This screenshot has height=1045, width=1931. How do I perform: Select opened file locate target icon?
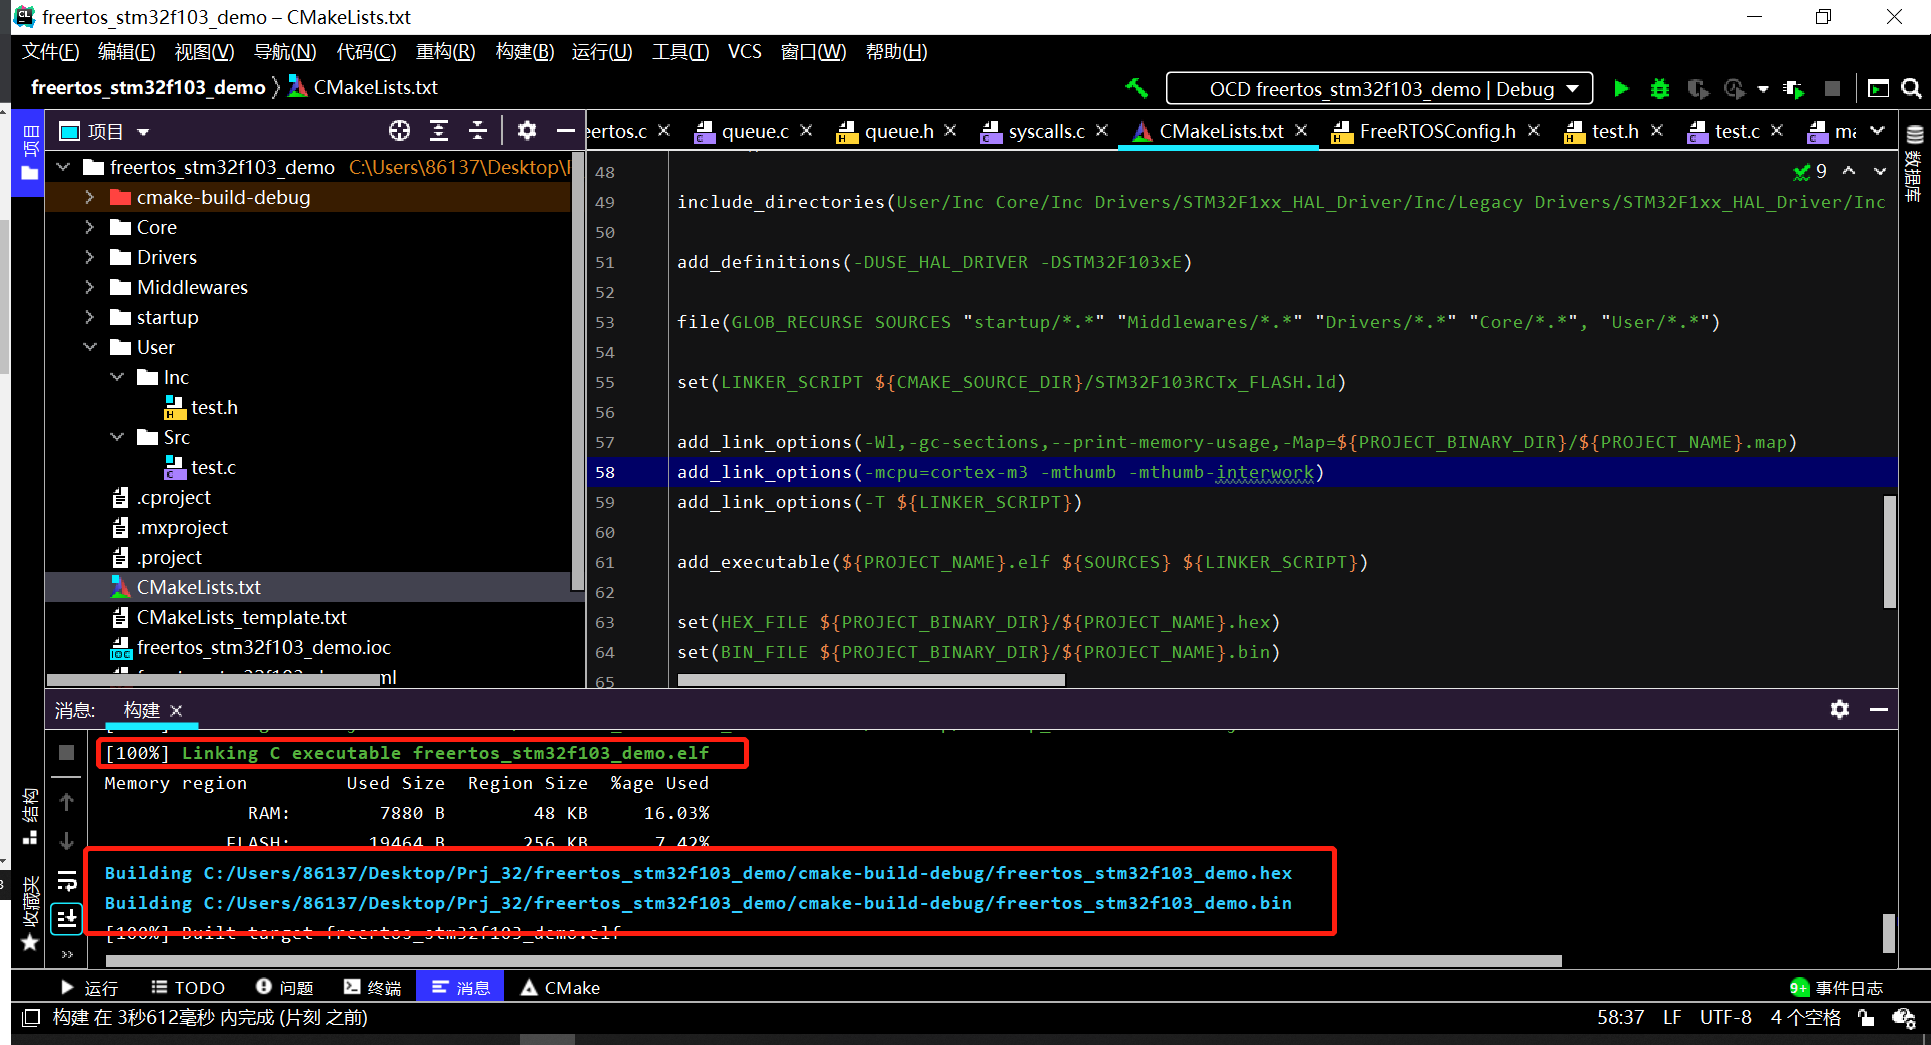pyautogui.click(x=399, y=131)
